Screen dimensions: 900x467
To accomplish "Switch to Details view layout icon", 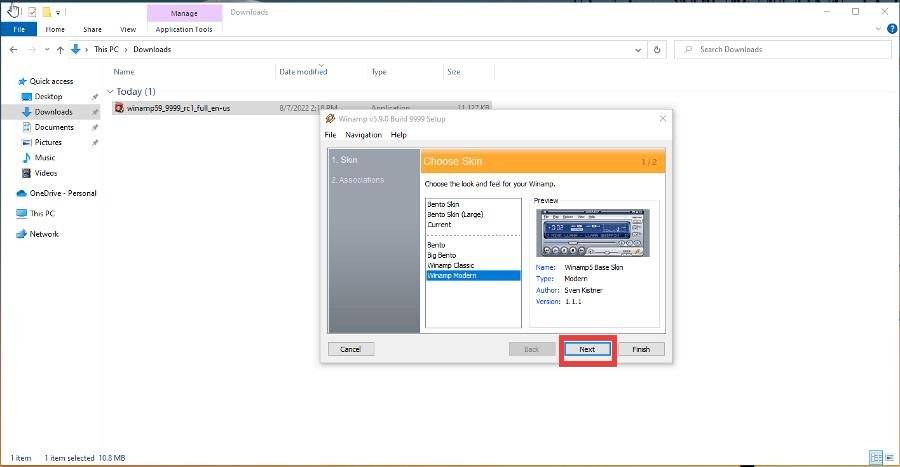I will [876, 457].
